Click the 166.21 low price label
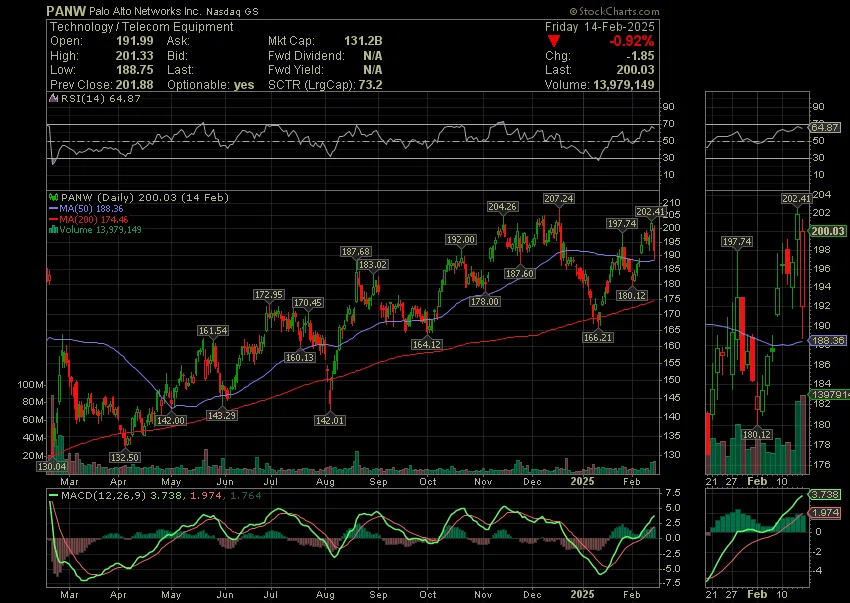The height and width of the screenshot is (603, 850). pos(598,337)
